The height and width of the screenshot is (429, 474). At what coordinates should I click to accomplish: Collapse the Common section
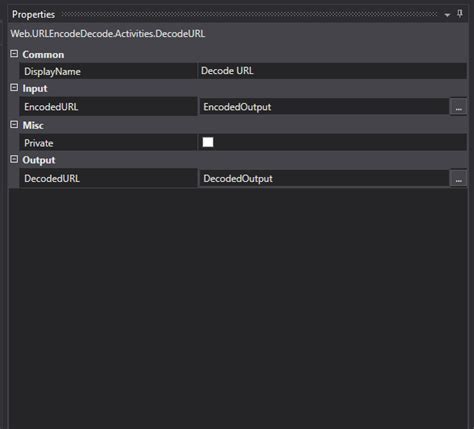coord(14,54)
